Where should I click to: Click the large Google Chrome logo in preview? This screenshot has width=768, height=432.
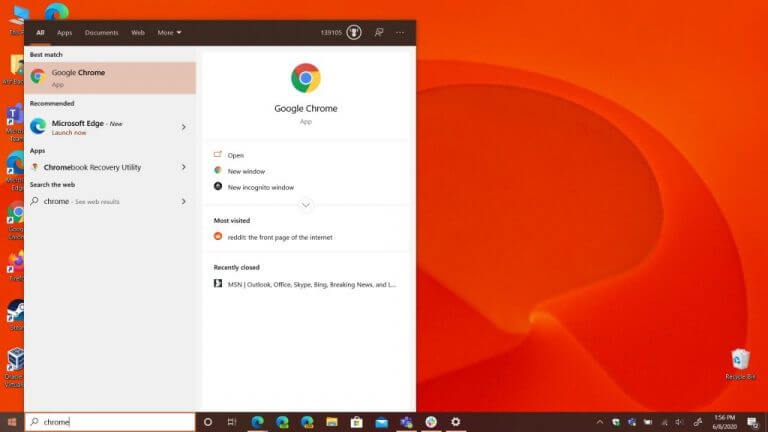pyautogui.click(x=306, y=78)
